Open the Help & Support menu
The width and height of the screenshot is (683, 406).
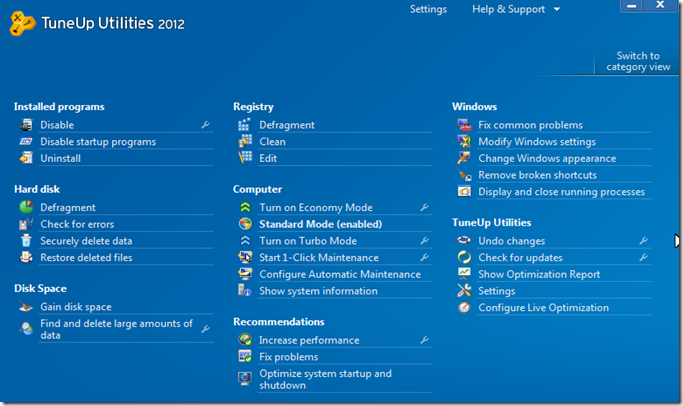point(508,9)
